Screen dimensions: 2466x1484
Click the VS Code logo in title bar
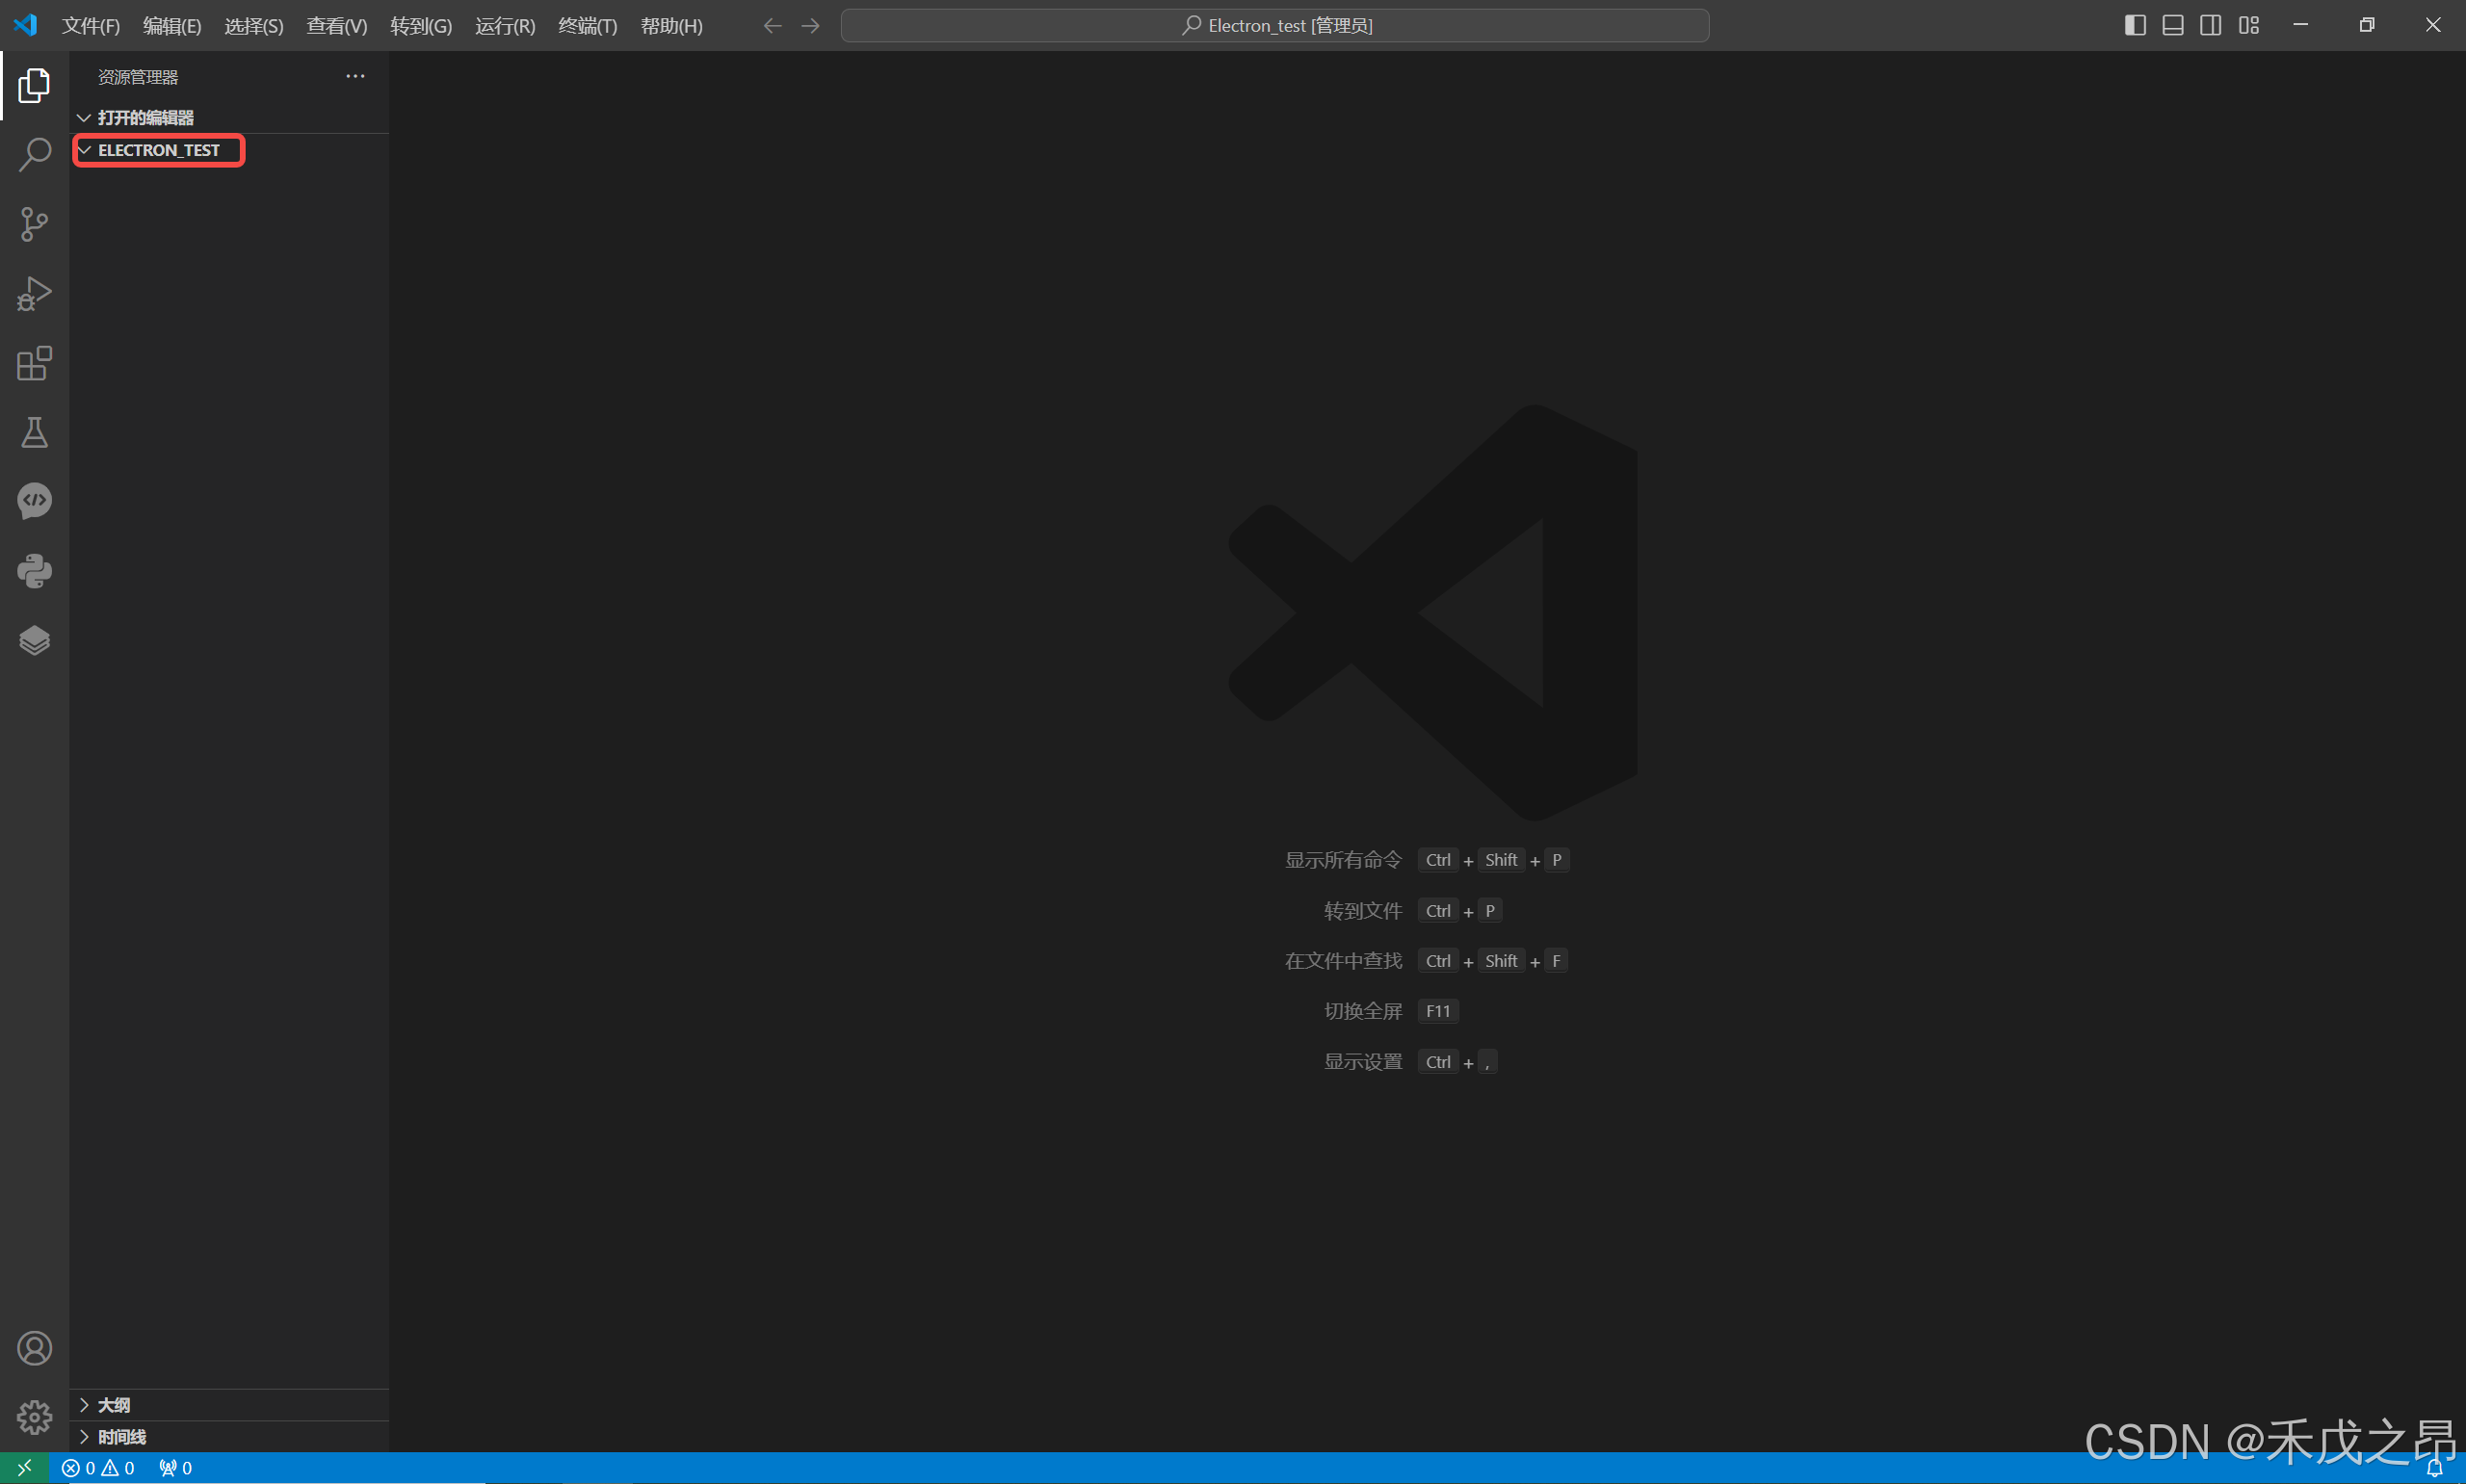point(25,25)
